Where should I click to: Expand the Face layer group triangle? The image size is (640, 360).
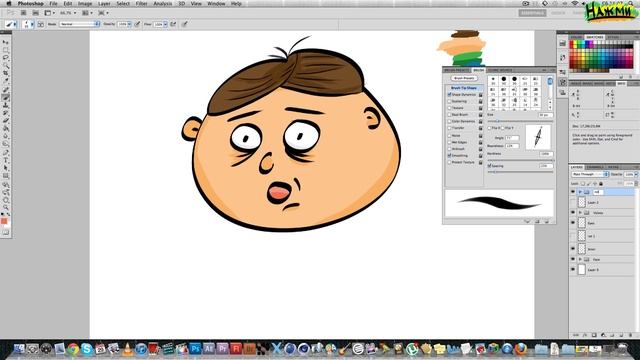click(x=580, y=259)
